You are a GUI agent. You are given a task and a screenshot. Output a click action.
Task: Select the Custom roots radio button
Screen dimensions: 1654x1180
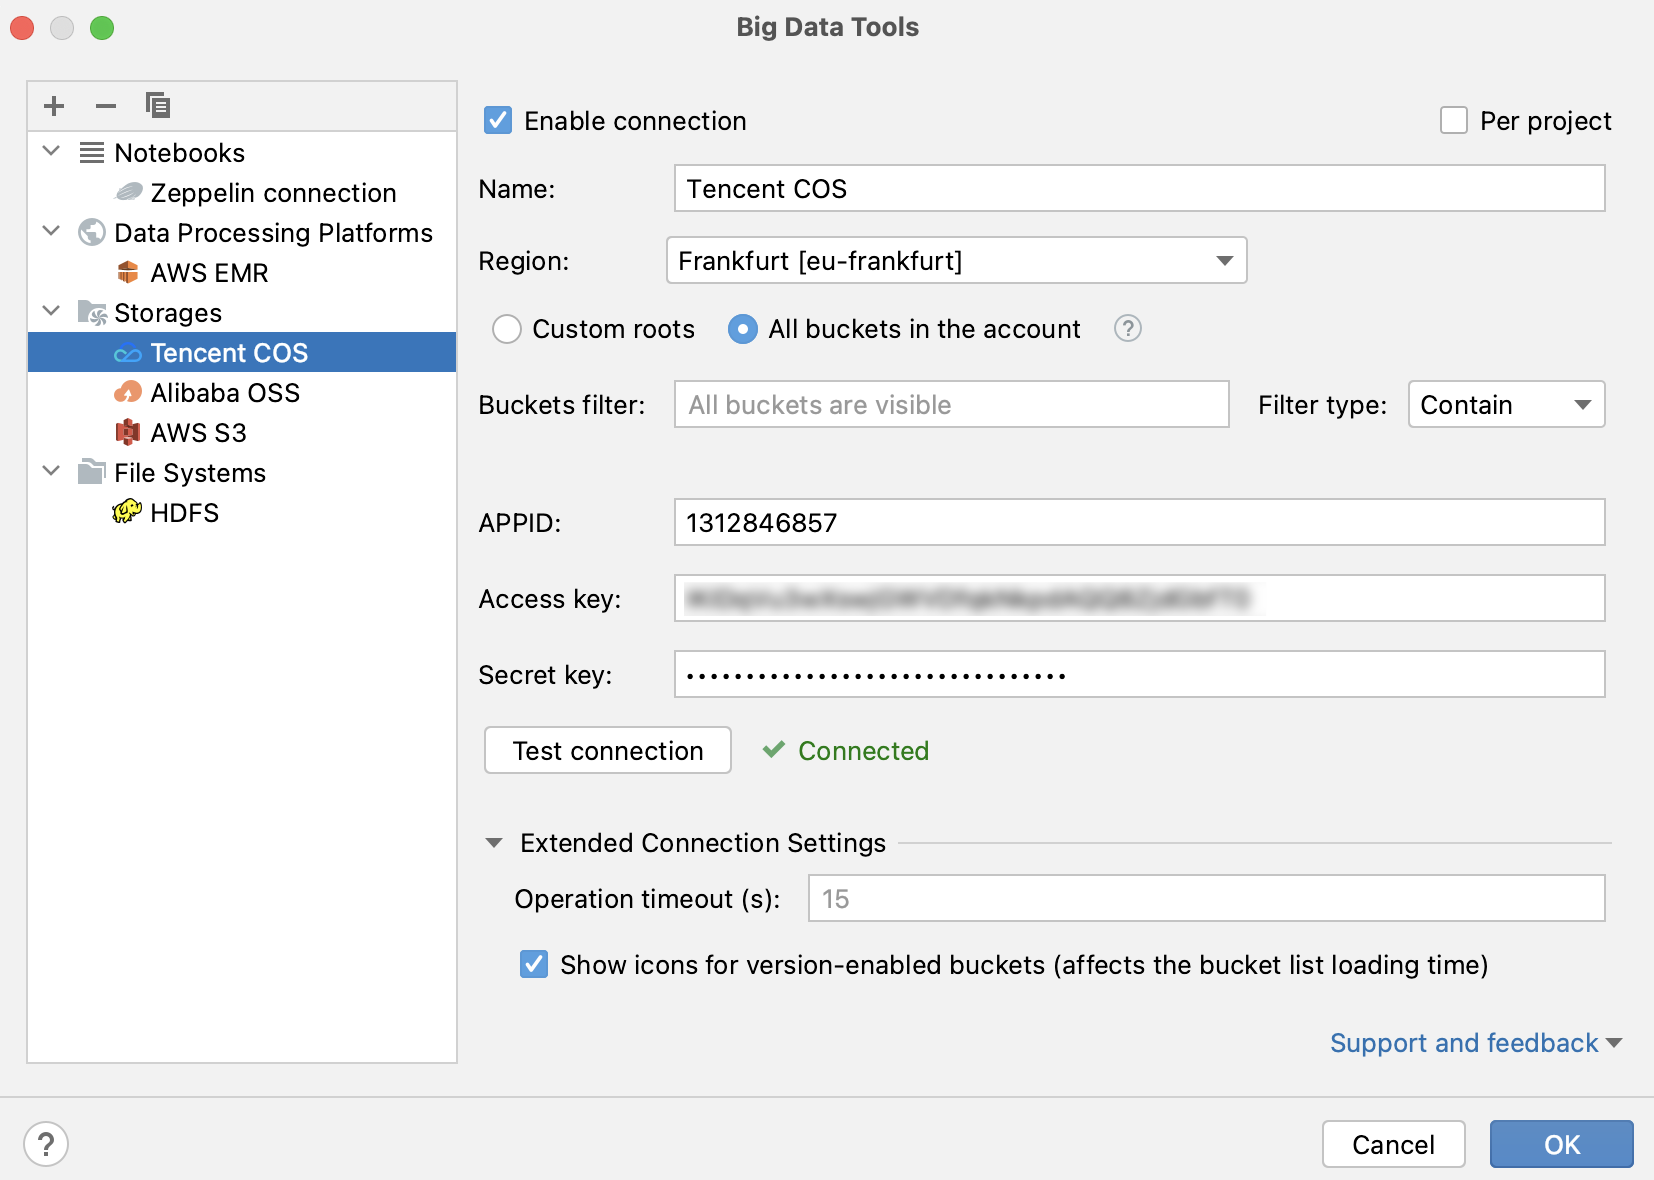pos(507,329)
